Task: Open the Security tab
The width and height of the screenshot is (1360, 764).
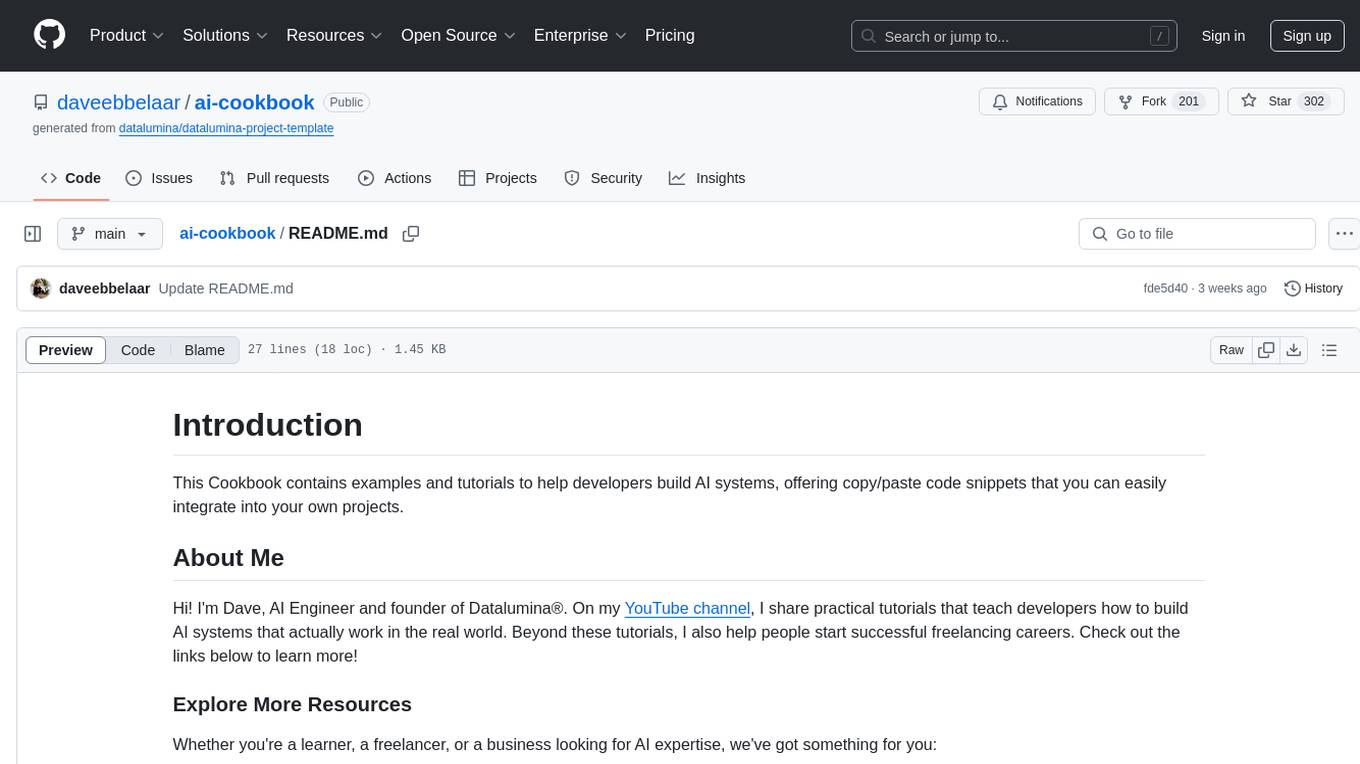Action: click(x=603, y=178)
